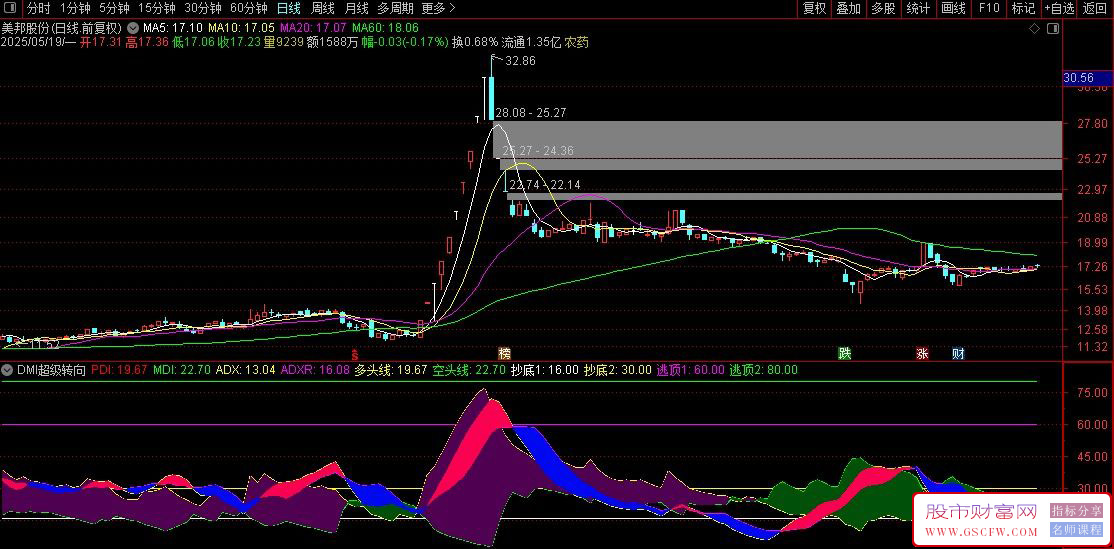Image resolution: width=1114 pixels, height=549 pixels.
Task: Switch to 周线 weekly period
Action: coord(323,9)
